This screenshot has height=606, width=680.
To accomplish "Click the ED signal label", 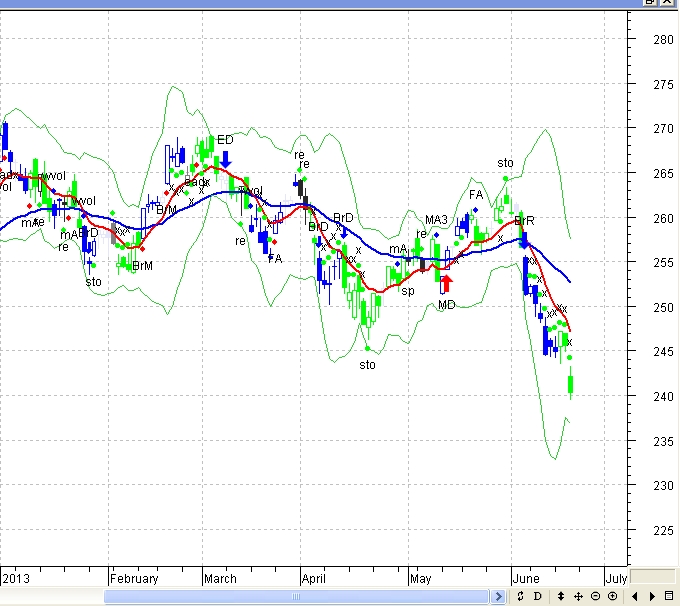I will click(225, 140).
